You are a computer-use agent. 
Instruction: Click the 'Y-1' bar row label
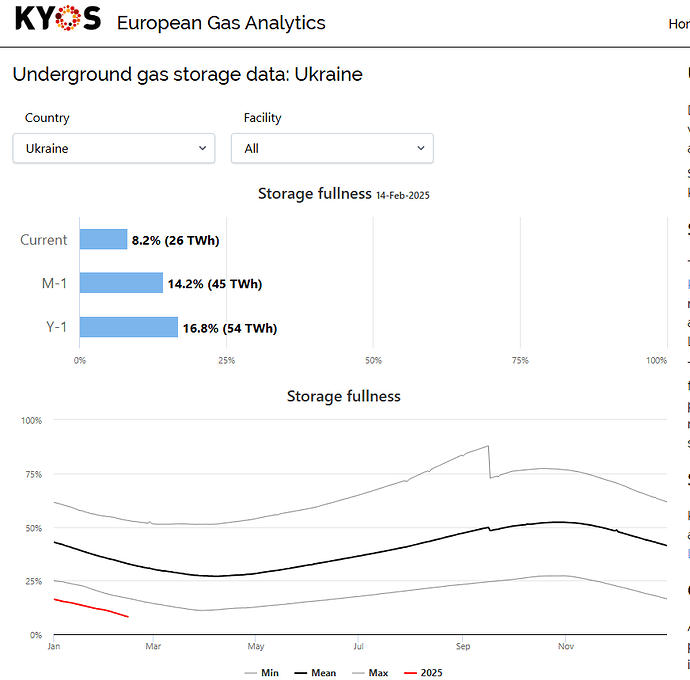point(56,327)
